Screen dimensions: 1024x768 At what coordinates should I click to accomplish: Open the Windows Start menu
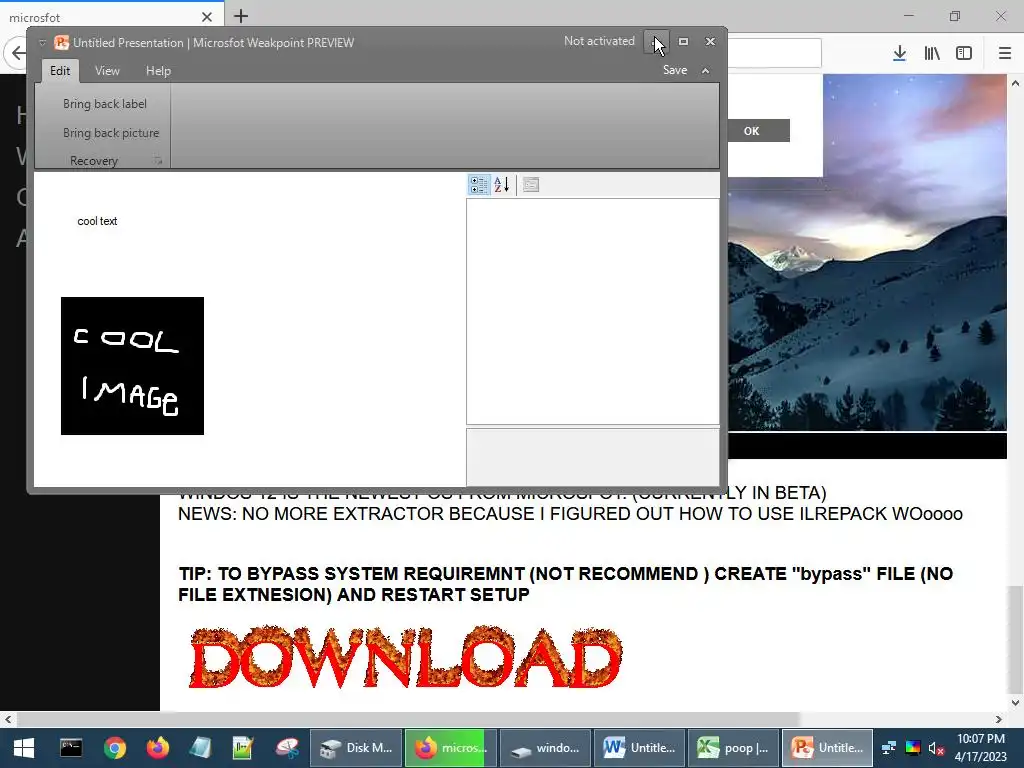tap(24, 748)
